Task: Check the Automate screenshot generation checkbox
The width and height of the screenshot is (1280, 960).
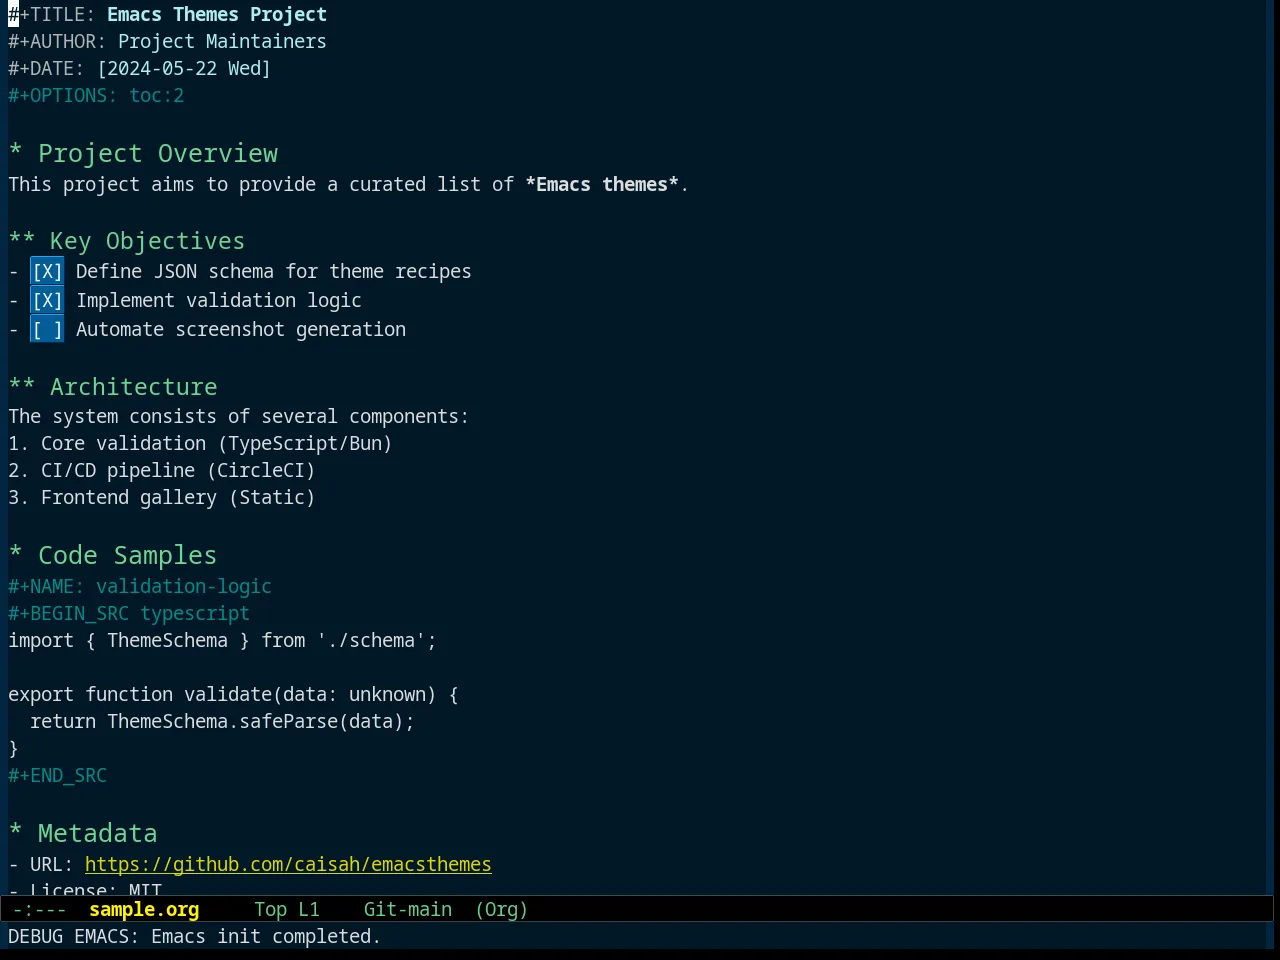Action: 47,329
